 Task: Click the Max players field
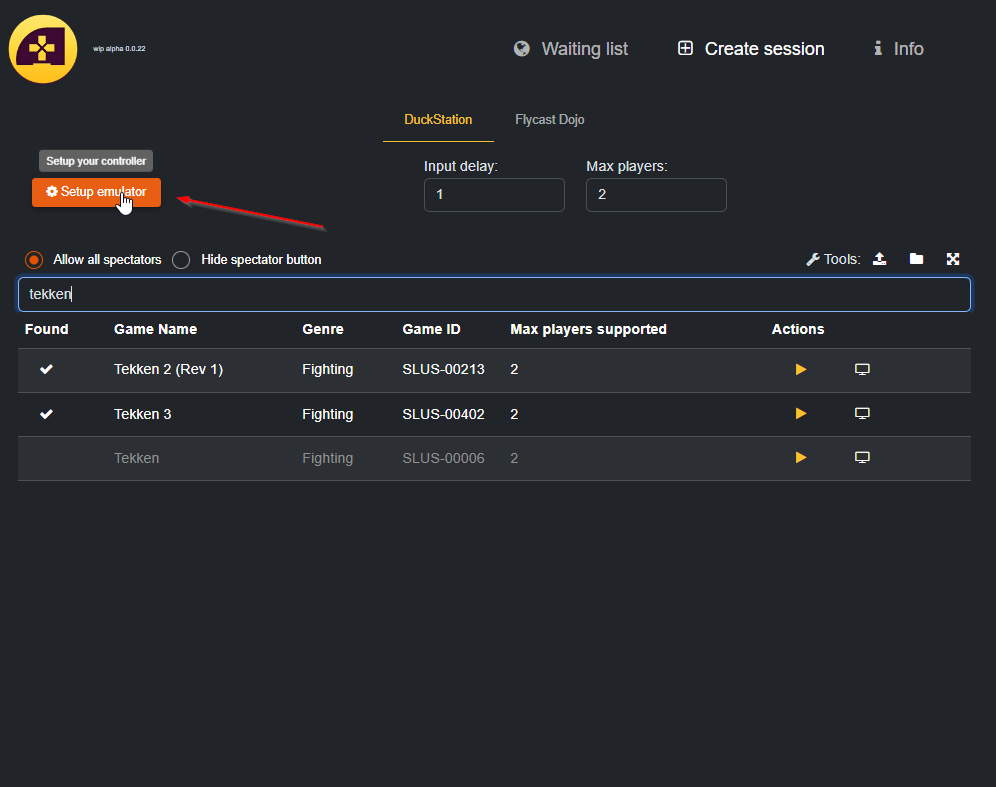656,194
